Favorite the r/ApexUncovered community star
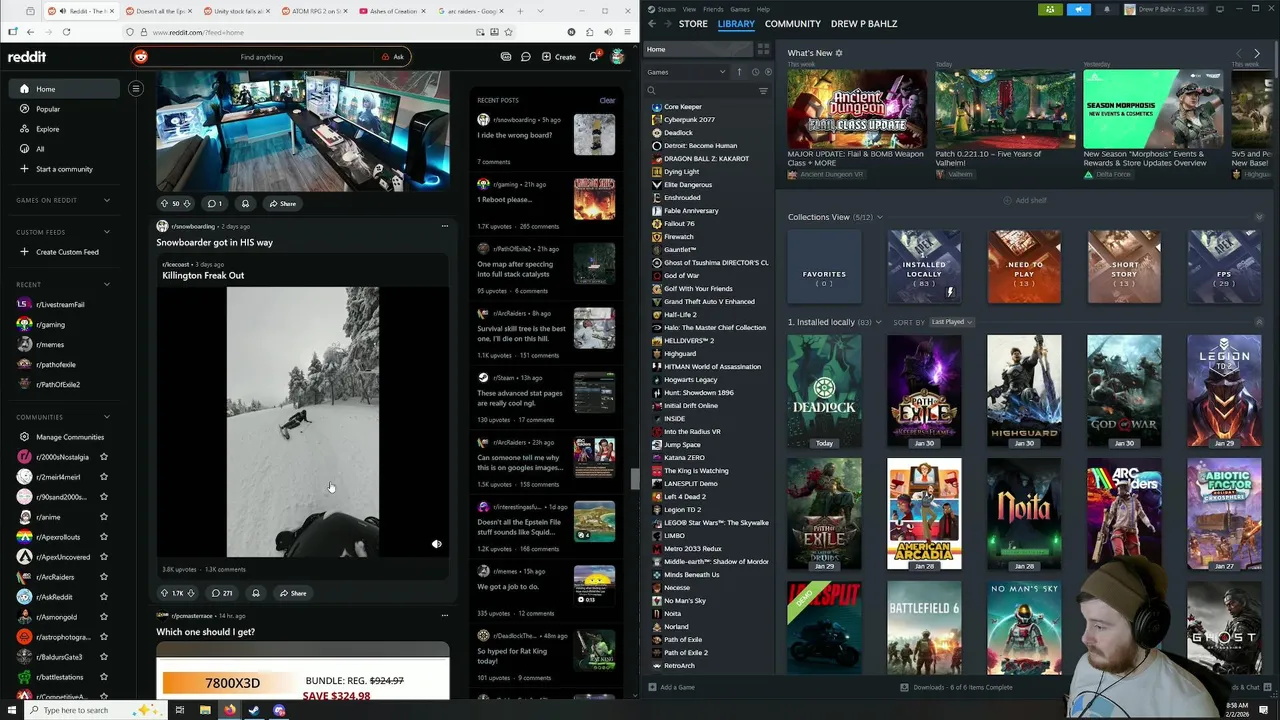Image resolution: width=1280 pixels, height=720 pixels. pyautogui.click(x=104, y=557)
